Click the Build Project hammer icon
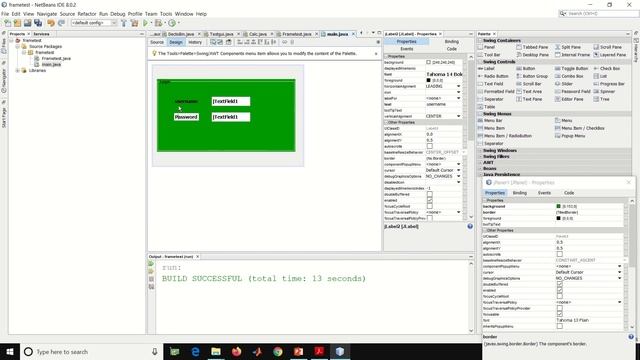Screen dimensions: 640x360 pyautogui.click(x=124, y=23)
